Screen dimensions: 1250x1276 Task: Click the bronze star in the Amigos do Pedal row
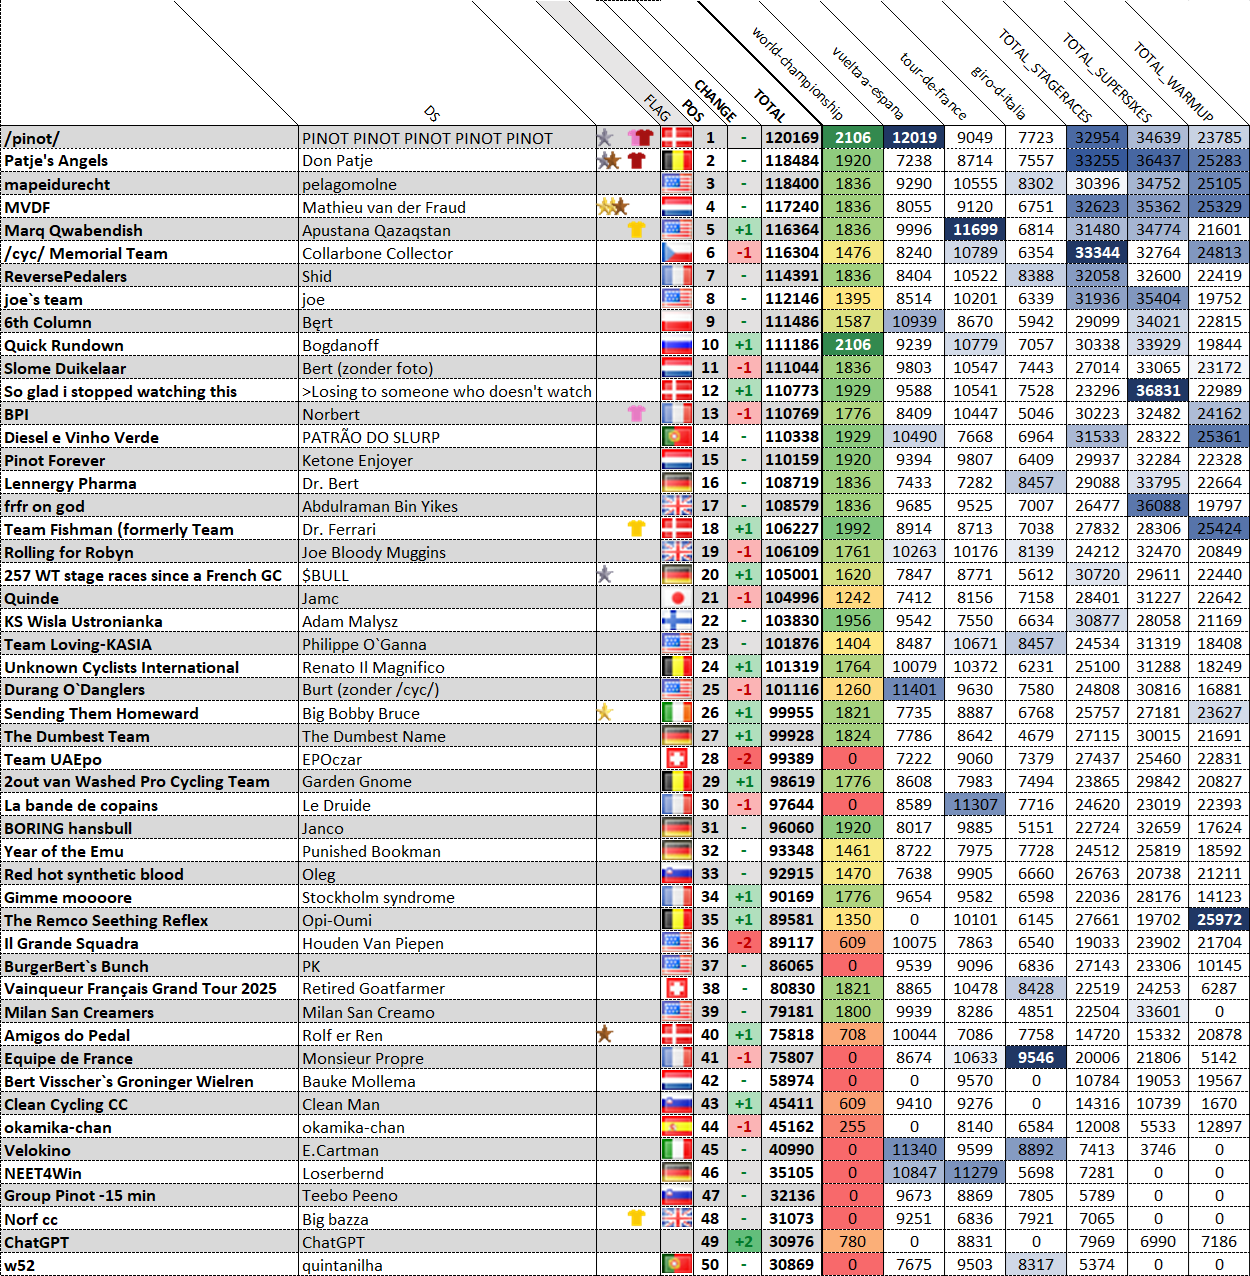pos(604,1034)
